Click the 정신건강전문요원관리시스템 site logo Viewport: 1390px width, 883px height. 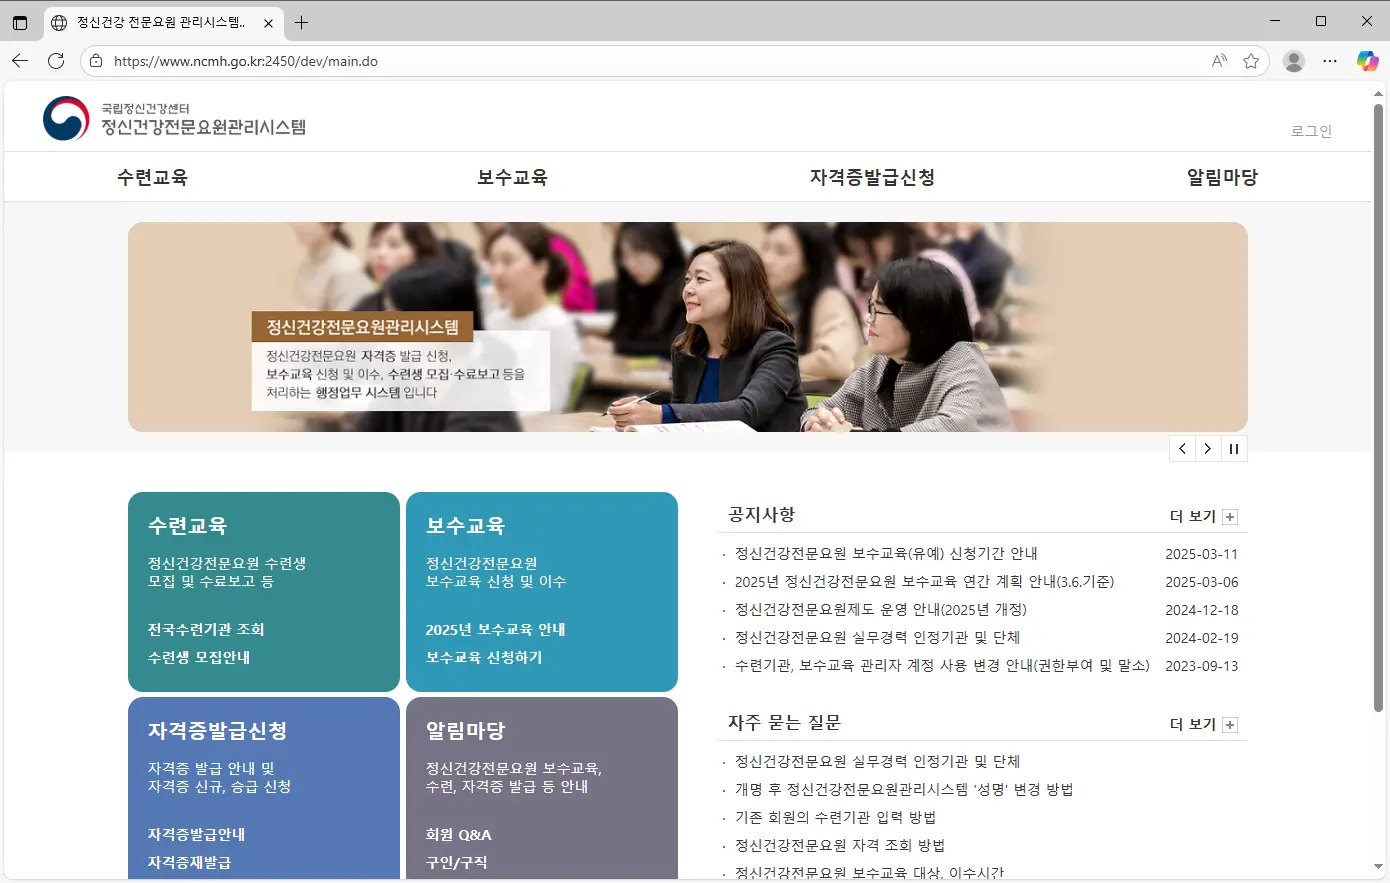coord(175,119)
